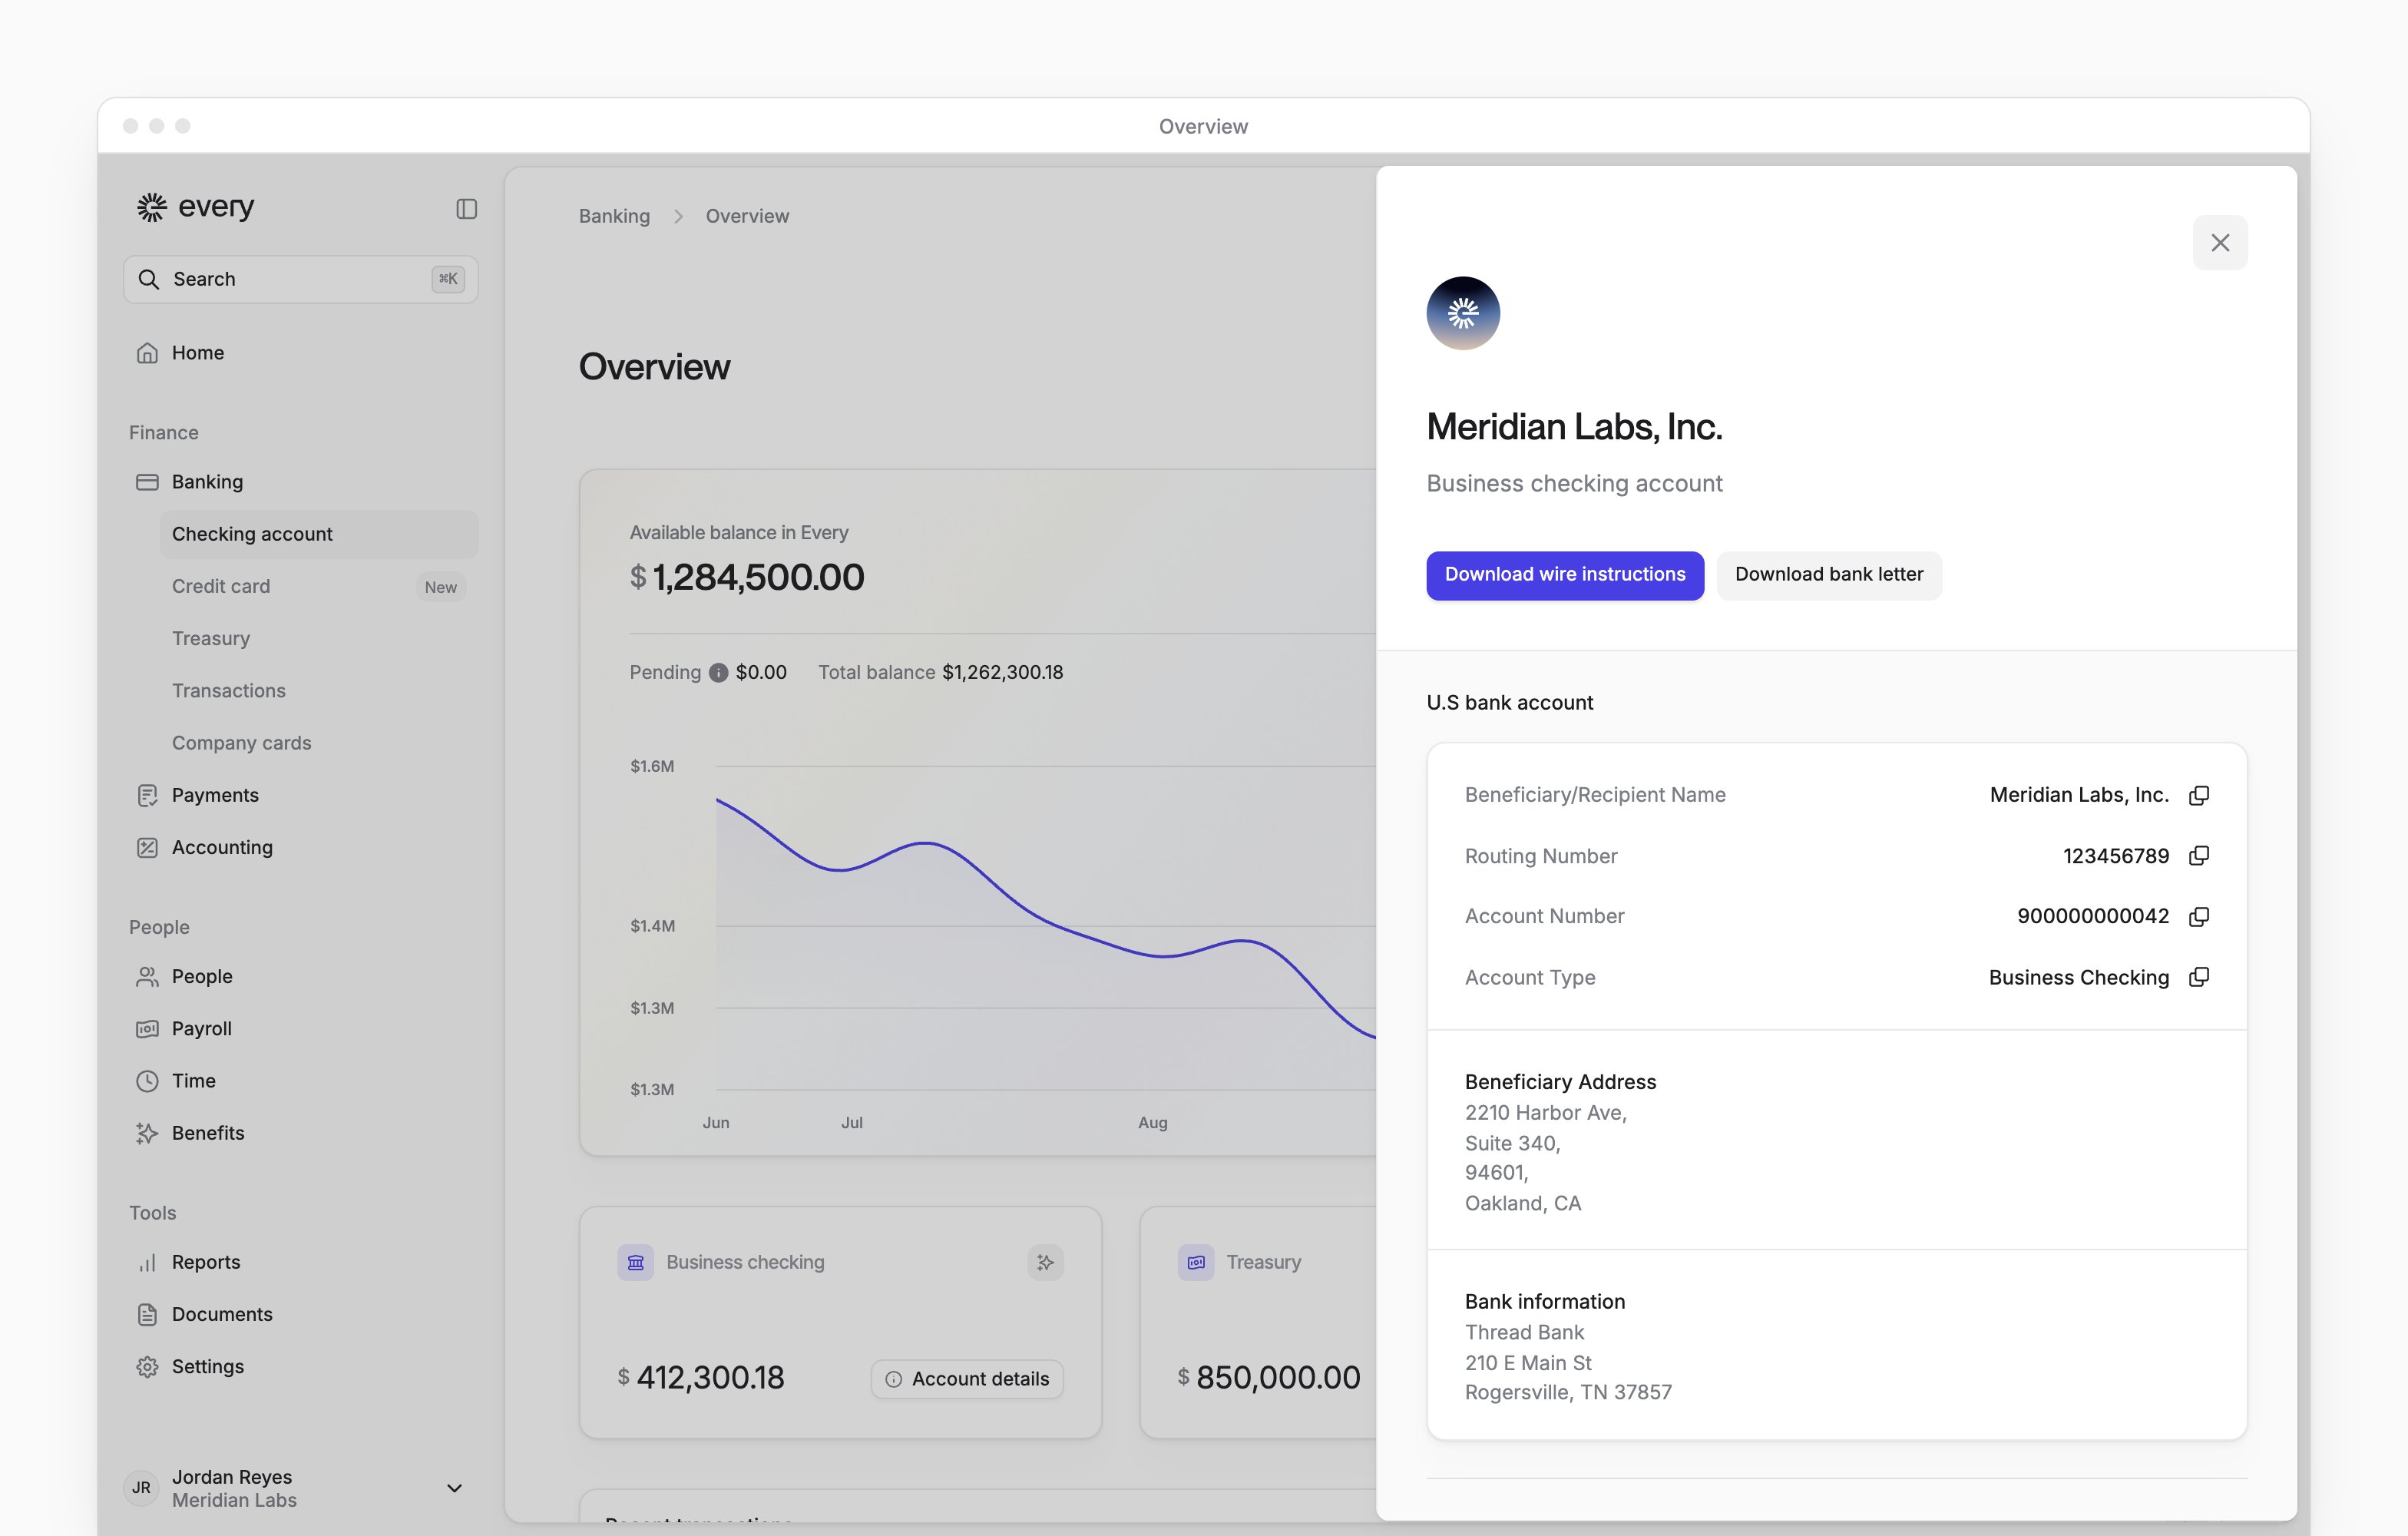This screenshot has width=2408, height=1536.
Task: Click the Meridian Labs round avatar logo
Action: (1463, 313)
